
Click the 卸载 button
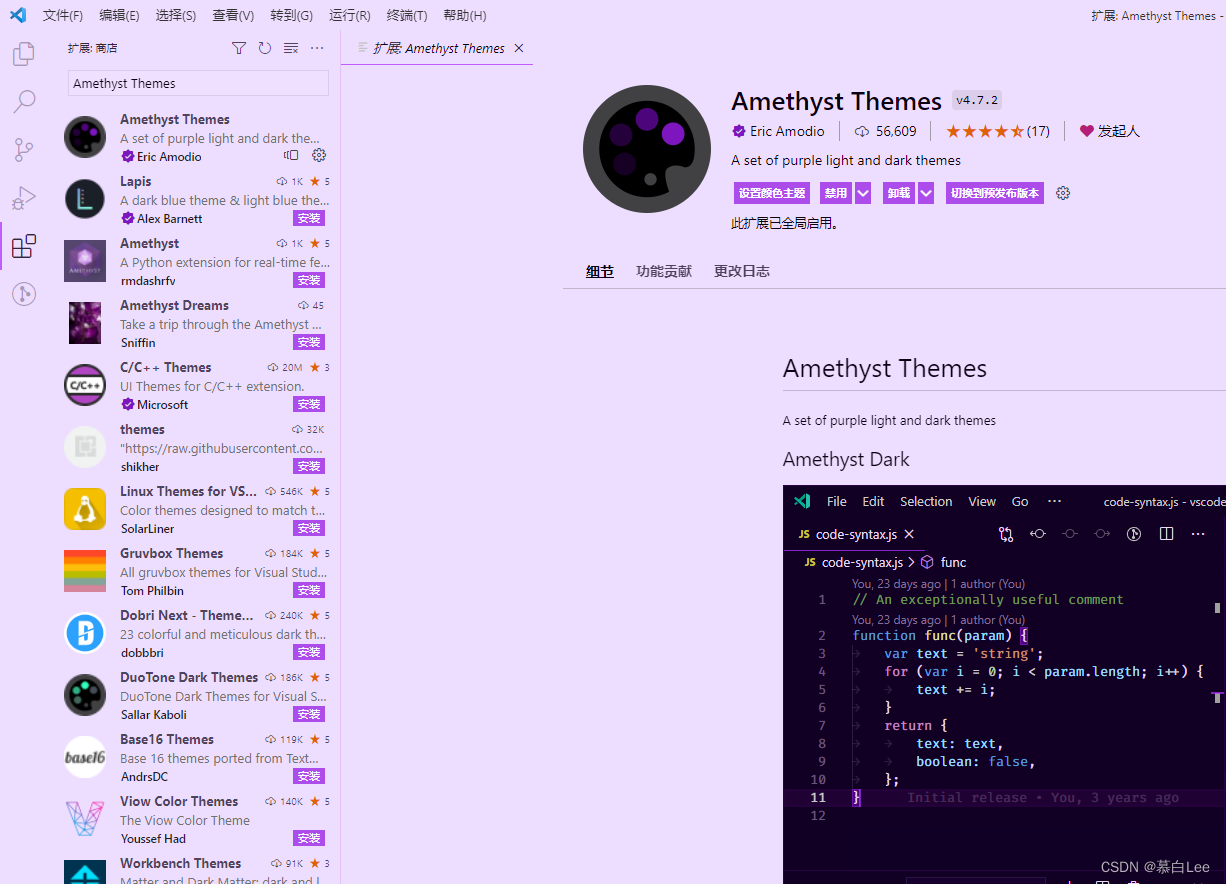[899, 193]
